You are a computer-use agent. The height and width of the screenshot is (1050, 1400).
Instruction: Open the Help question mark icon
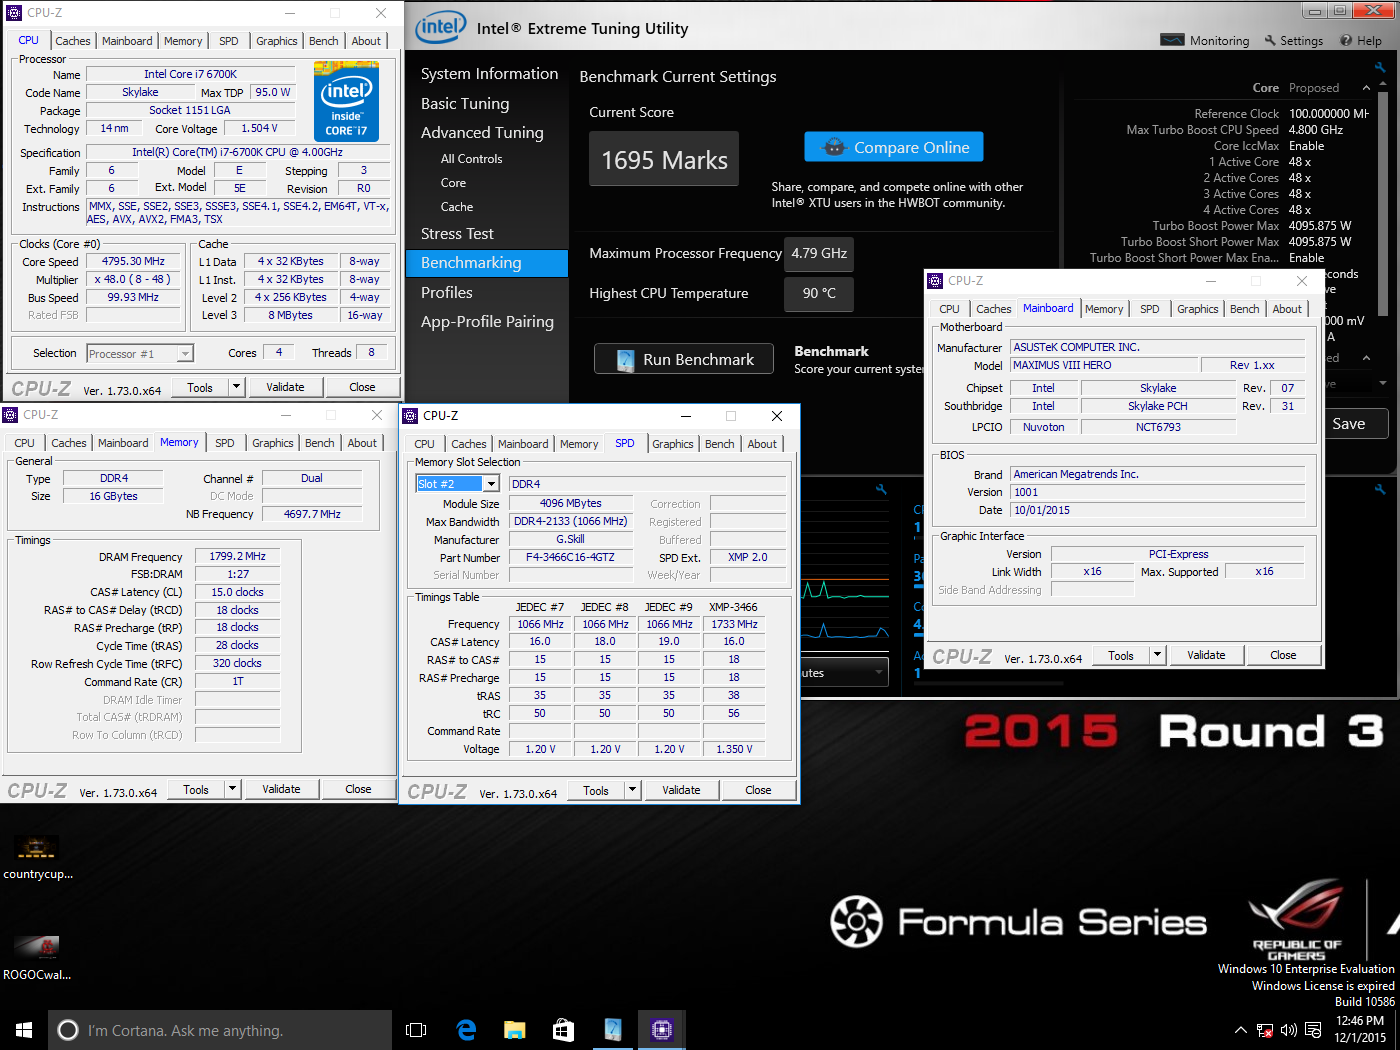pyautogui.click(x=1346, y=41)
